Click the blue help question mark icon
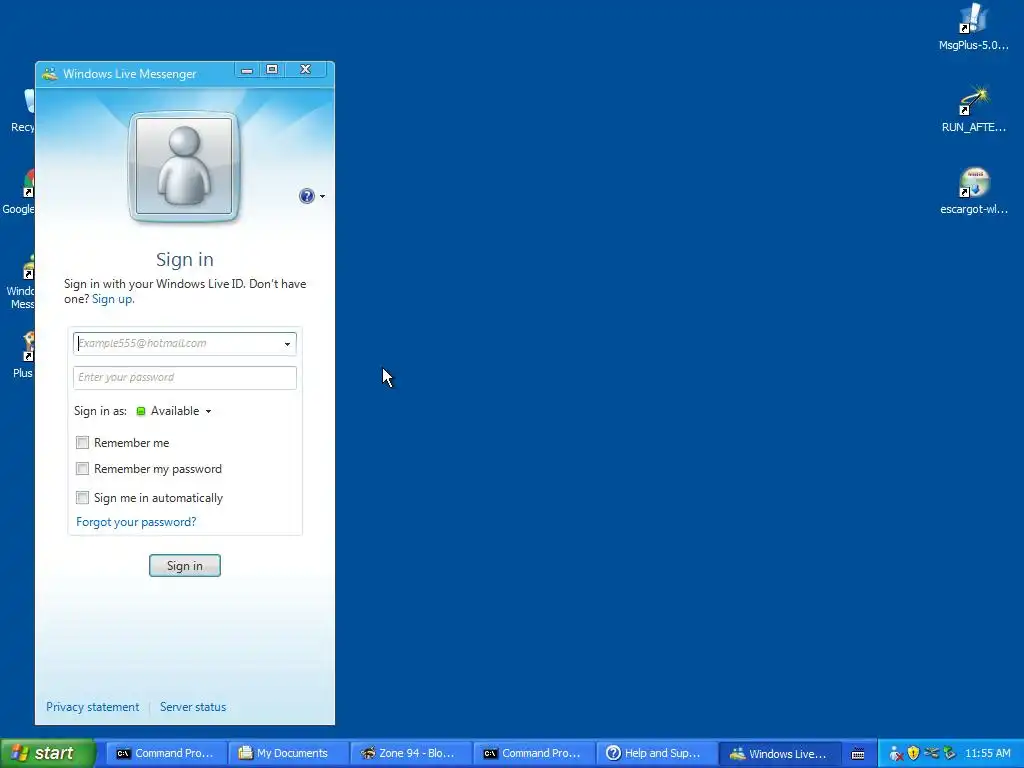Image resolution: width=1024 pixels, height=768 pixels. (306, 196)
